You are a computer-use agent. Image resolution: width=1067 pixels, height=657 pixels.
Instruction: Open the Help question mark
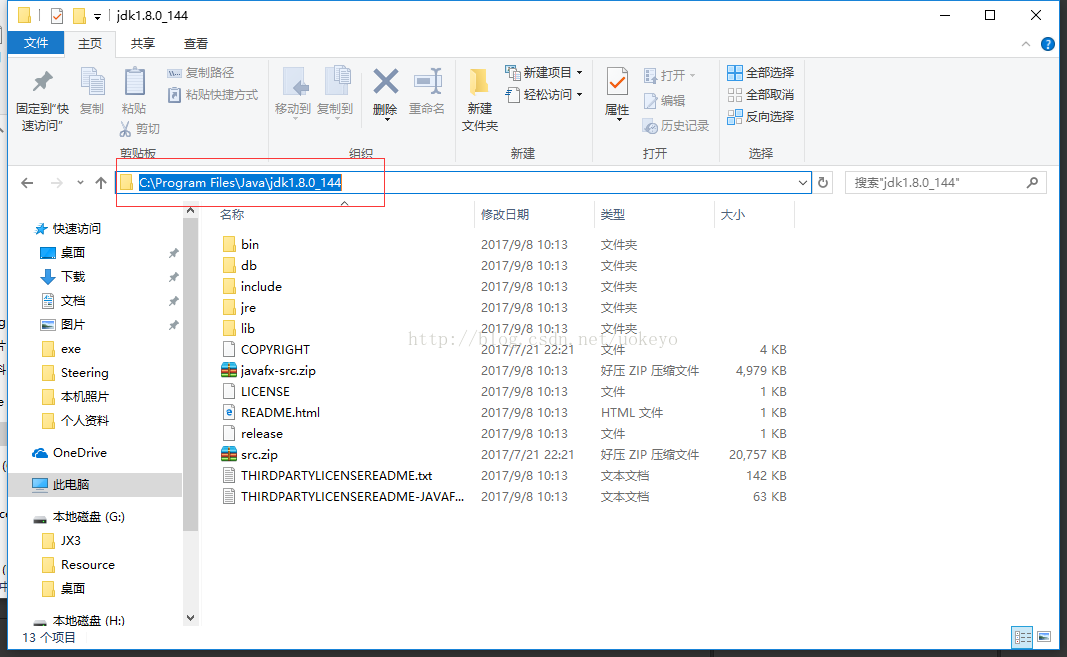1048,44
